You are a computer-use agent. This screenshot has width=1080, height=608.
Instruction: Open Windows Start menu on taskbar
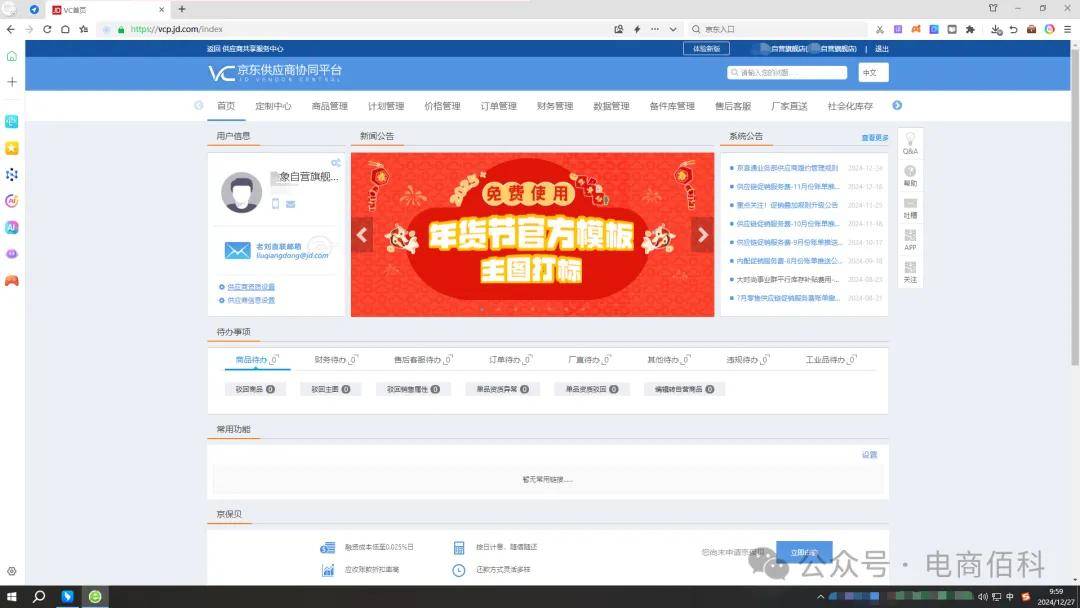click(11, 597)
